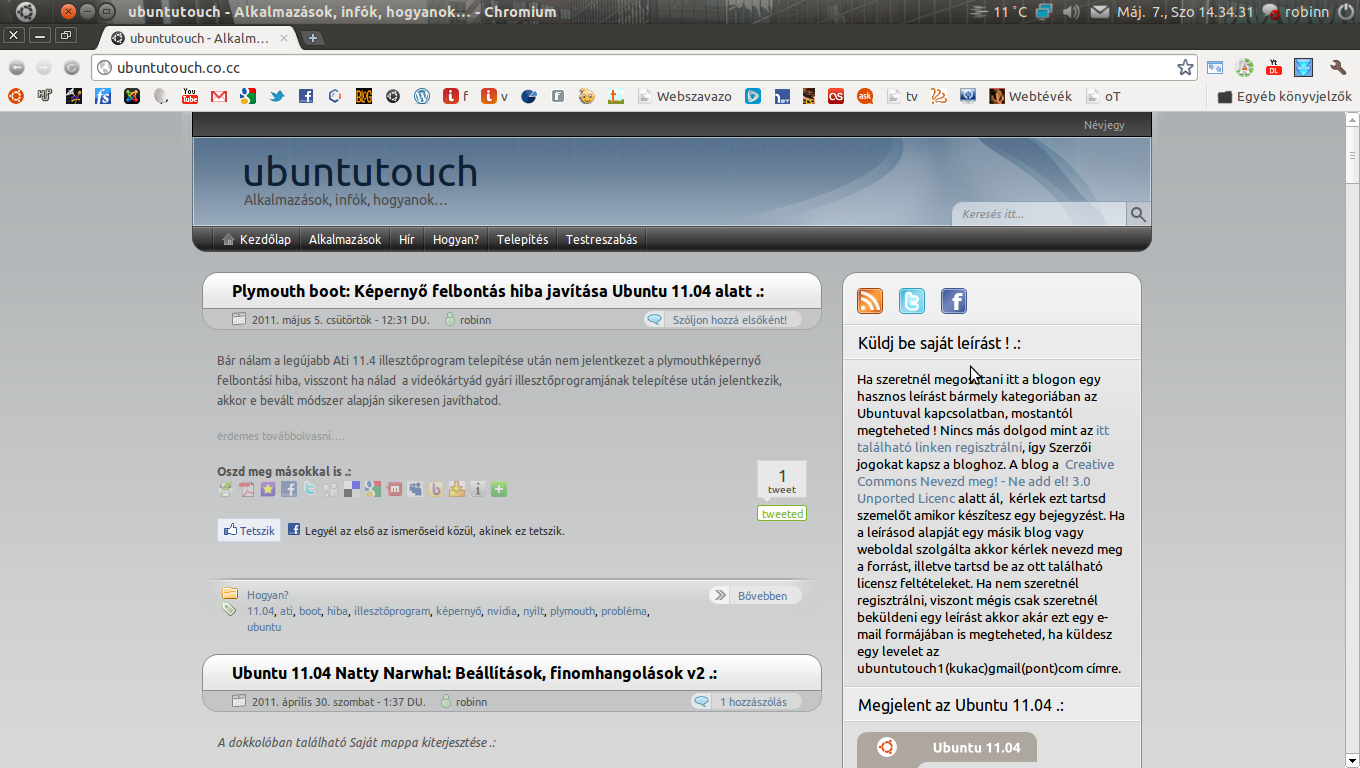Screen dimensions: 1360x768
Task: Open the Testreszabás menu item
Action: 601,239
